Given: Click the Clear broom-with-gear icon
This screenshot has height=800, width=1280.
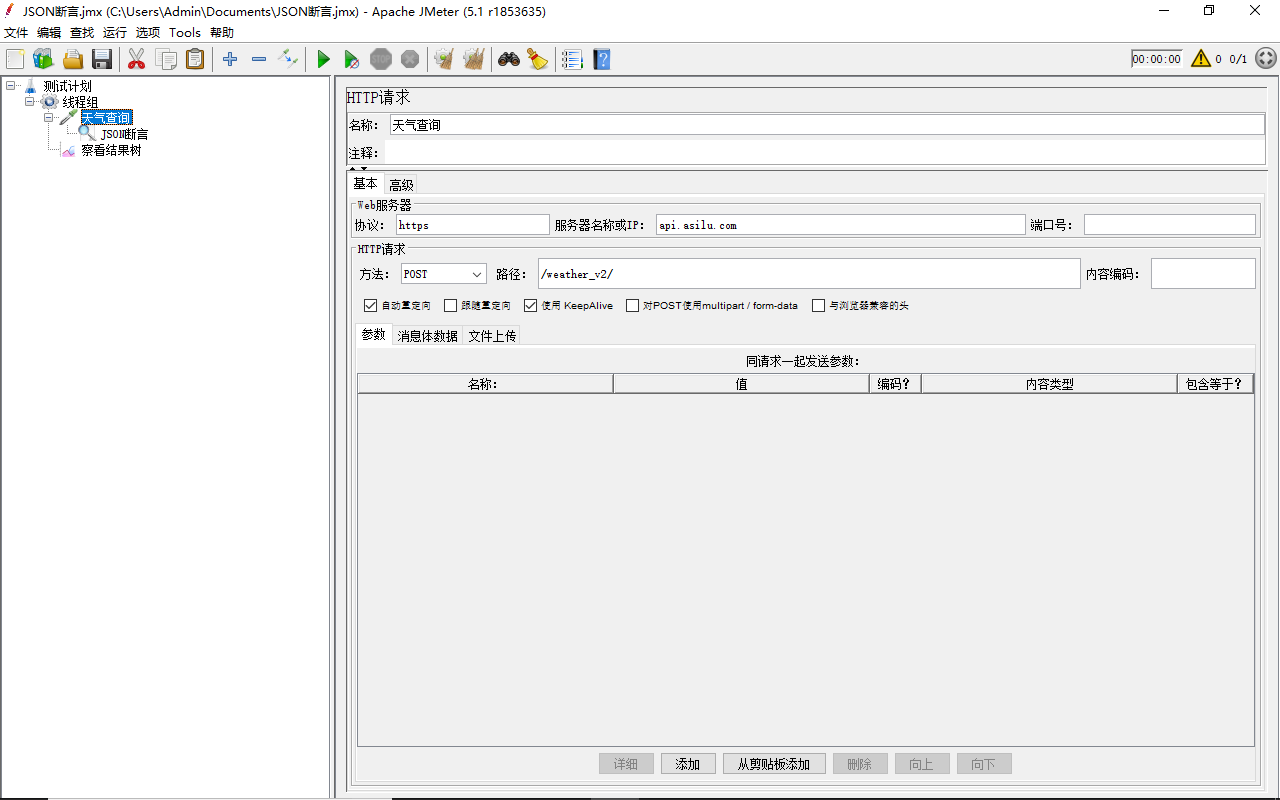Looking at the screenshot, I should pyautogui.click(x=444, y=59).
